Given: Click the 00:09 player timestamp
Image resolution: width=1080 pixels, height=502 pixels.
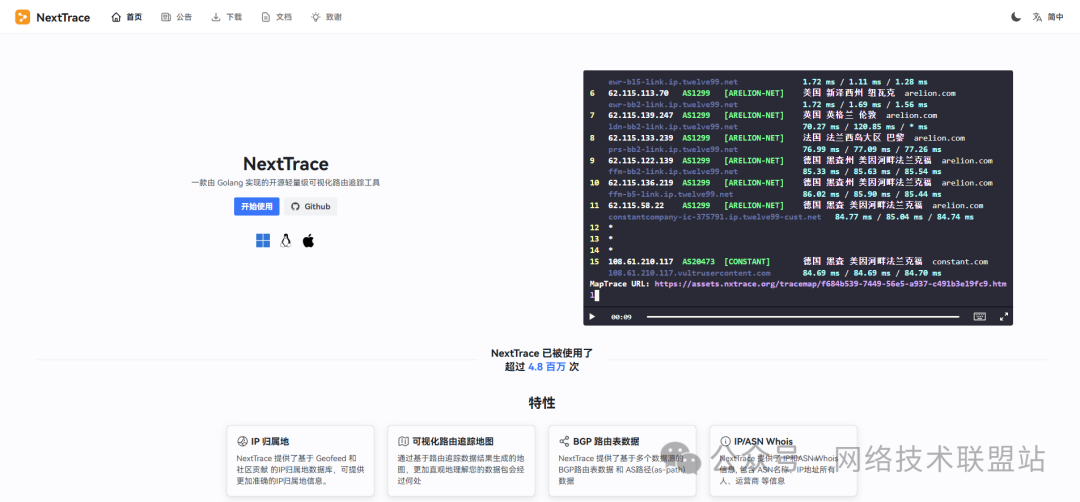Looking at the screenshot, I should point(621,317).
